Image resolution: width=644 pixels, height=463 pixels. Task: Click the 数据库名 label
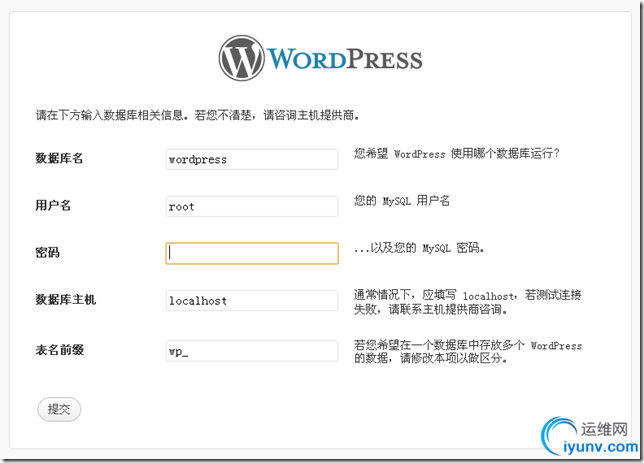(59, 158)
